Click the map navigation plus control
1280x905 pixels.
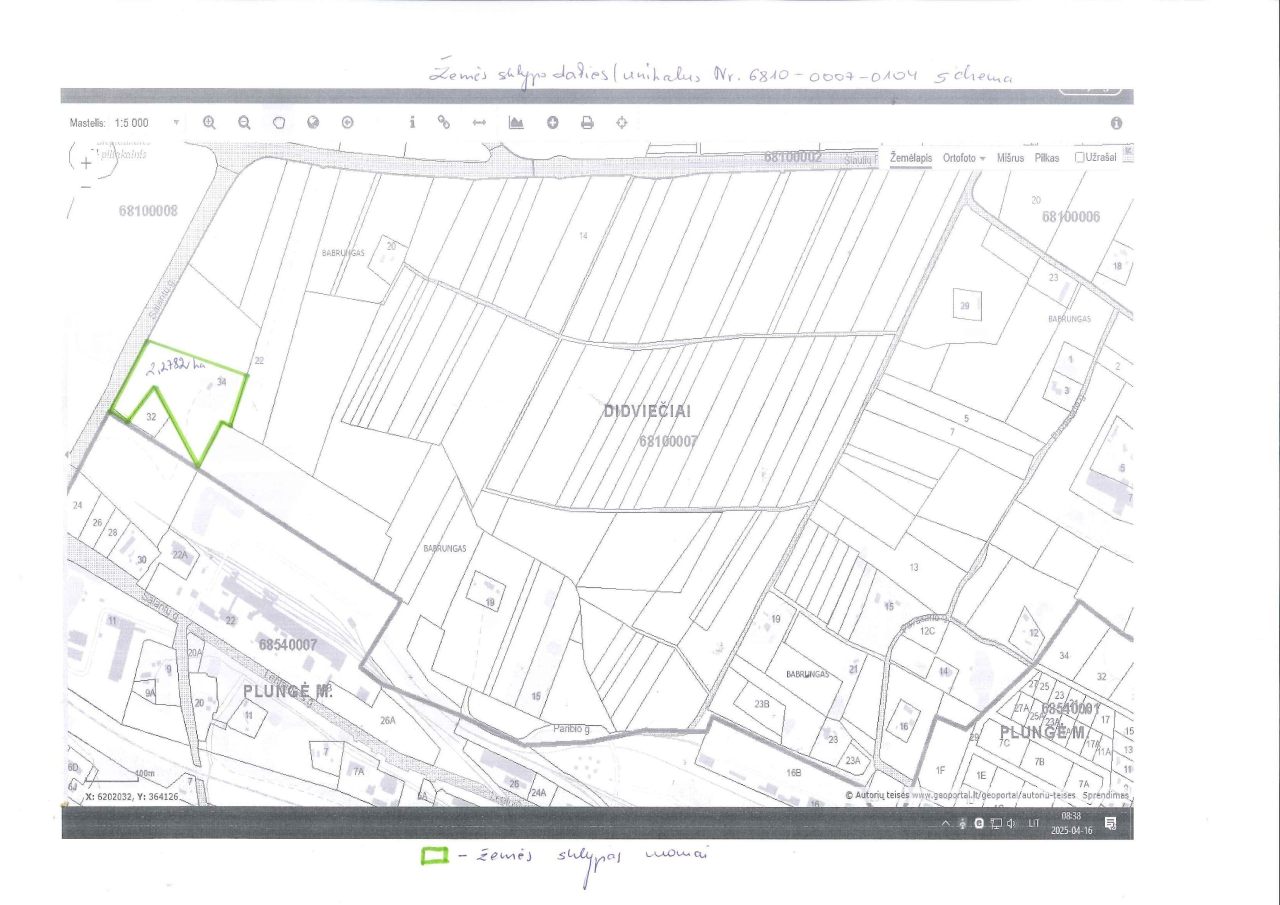87,161
